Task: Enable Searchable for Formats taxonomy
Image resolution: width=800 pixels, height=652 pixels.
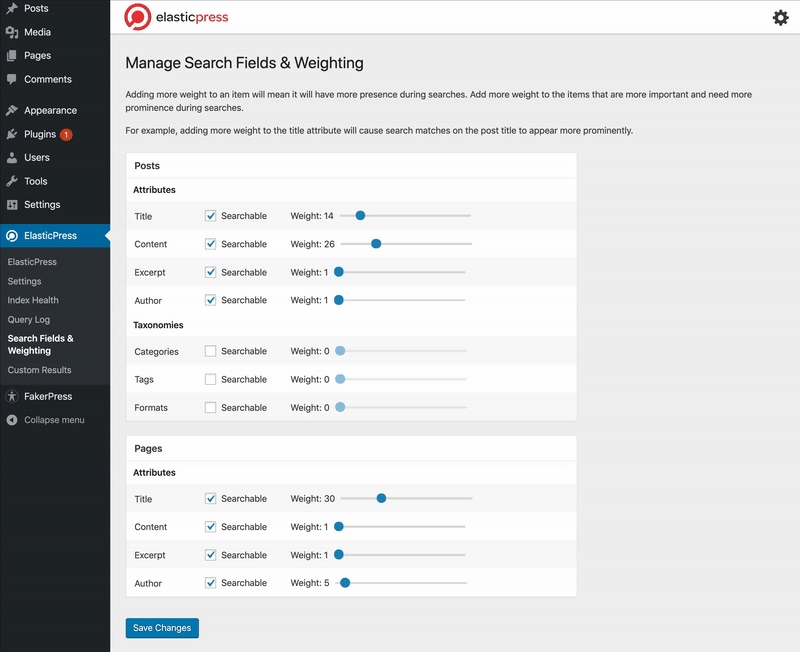Action: [x=210, y=408]
